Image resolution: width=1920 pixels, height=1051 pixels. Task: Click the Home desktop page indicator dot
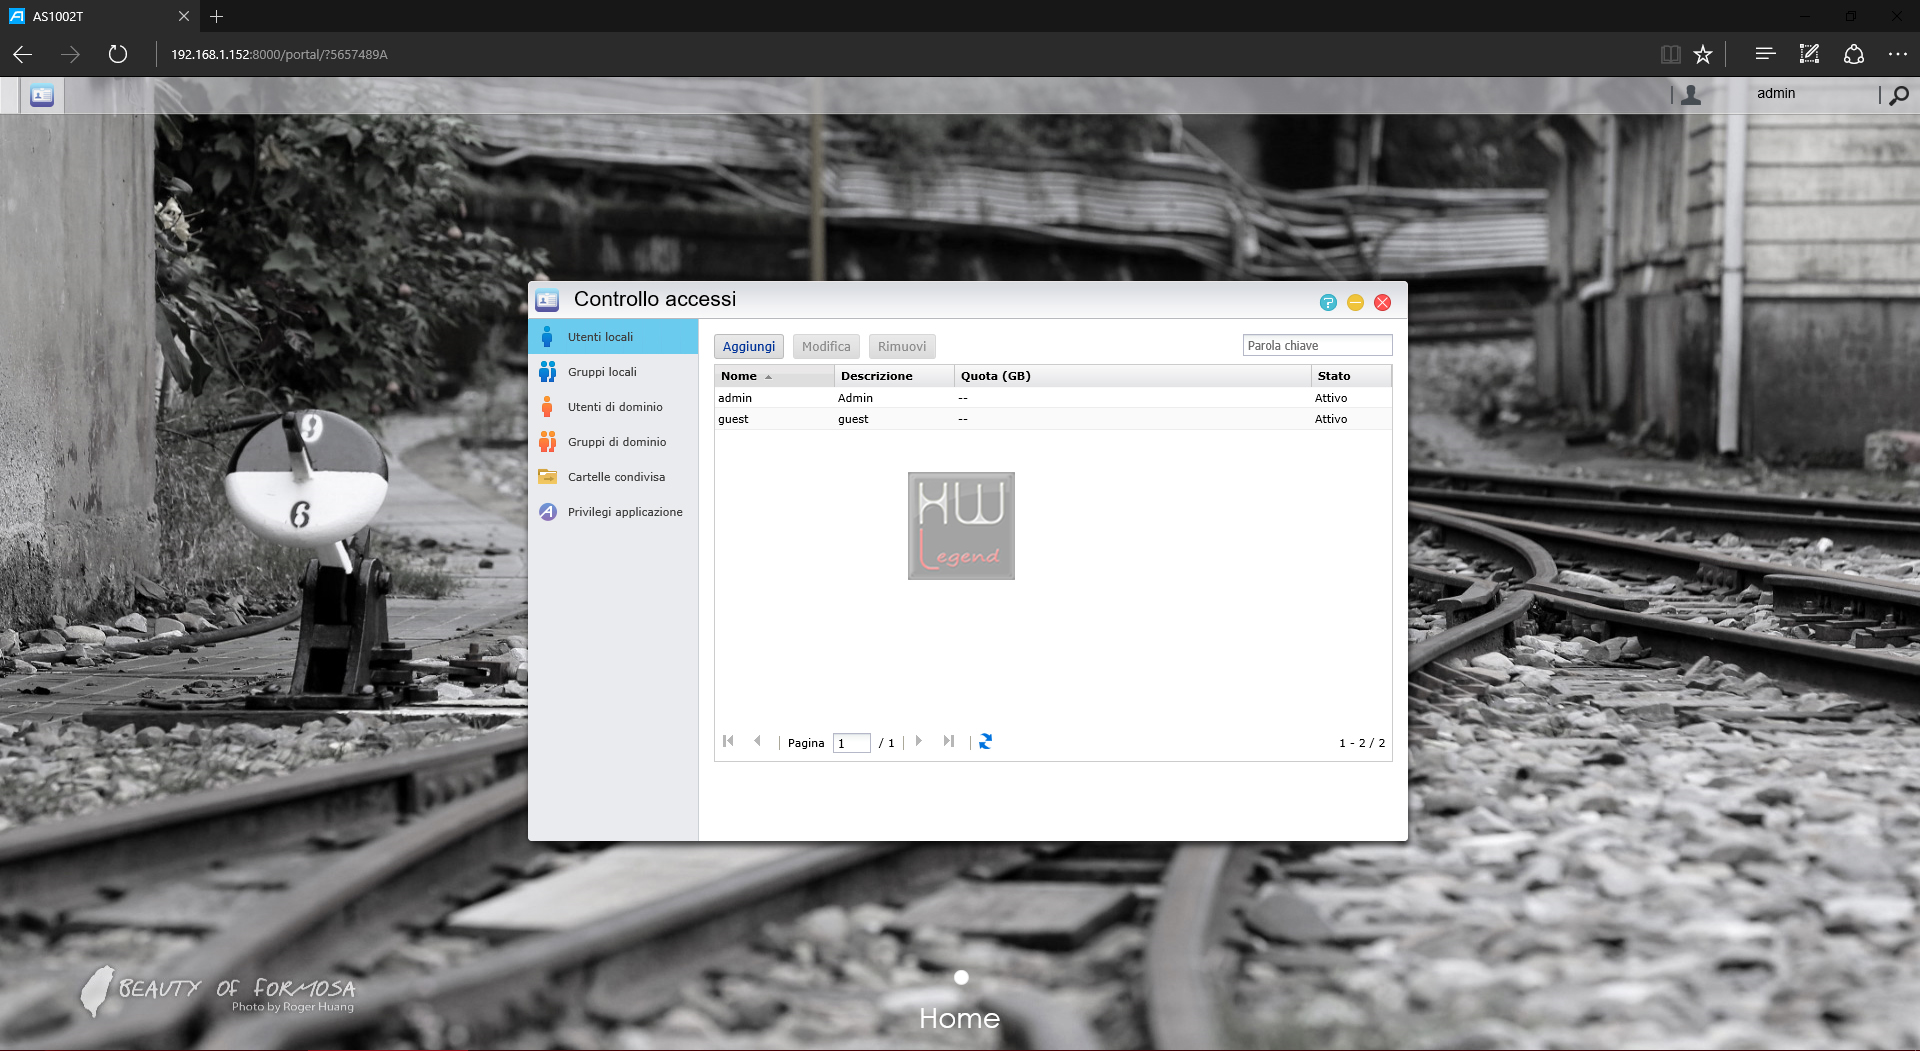961,978
